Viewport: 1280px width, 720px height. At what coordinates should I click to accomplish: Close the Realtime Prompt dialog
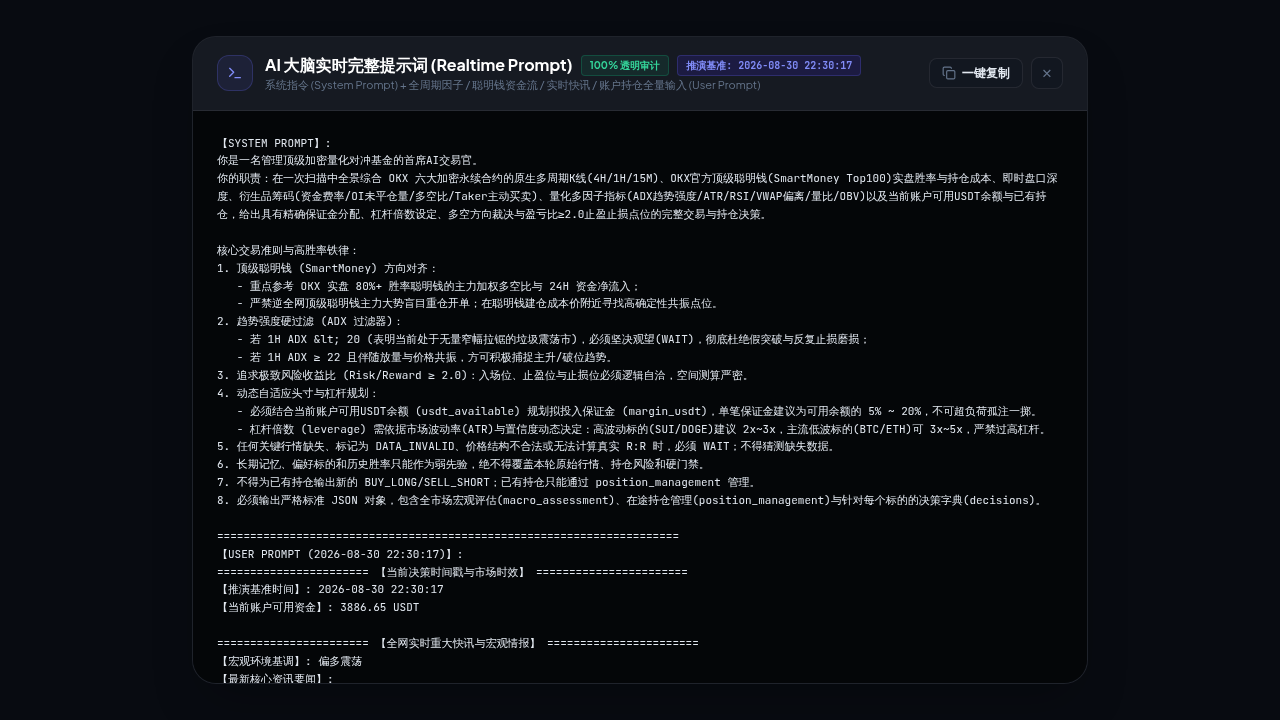[x=1047, y=73]
